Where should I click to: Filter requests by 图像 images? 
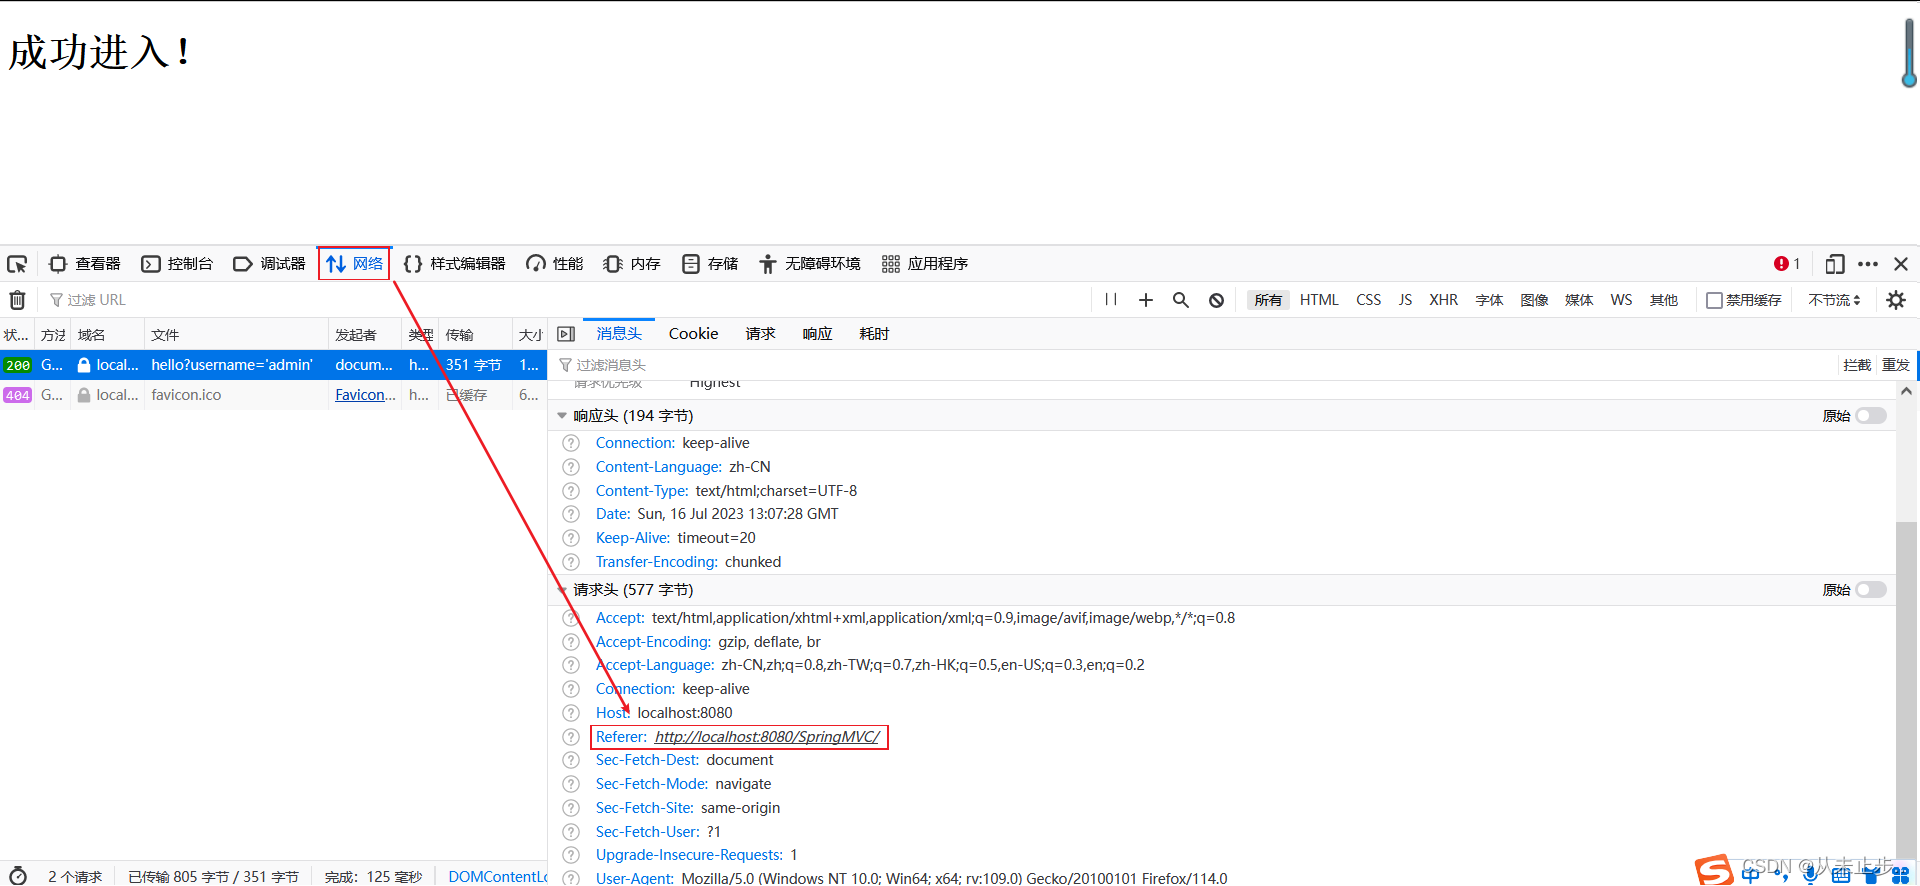1534,300
